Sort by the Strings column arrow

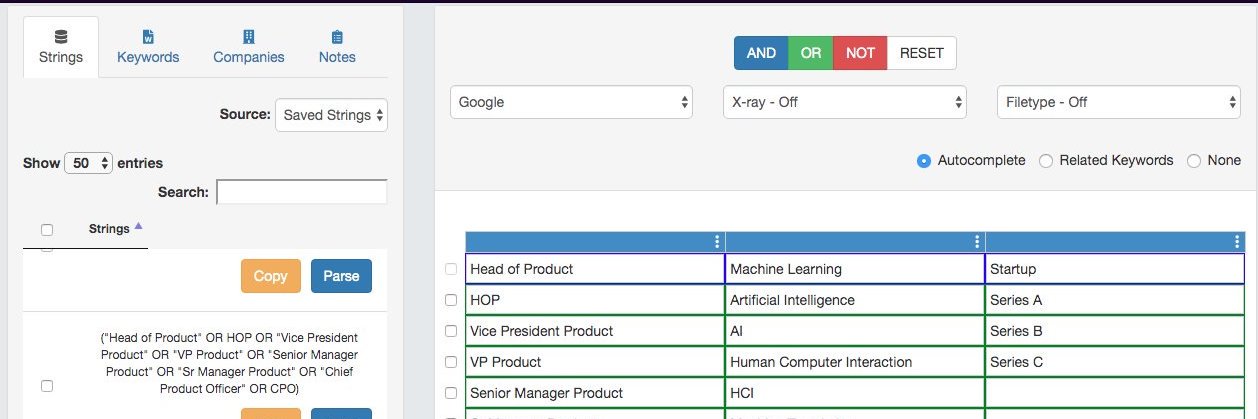138,226
